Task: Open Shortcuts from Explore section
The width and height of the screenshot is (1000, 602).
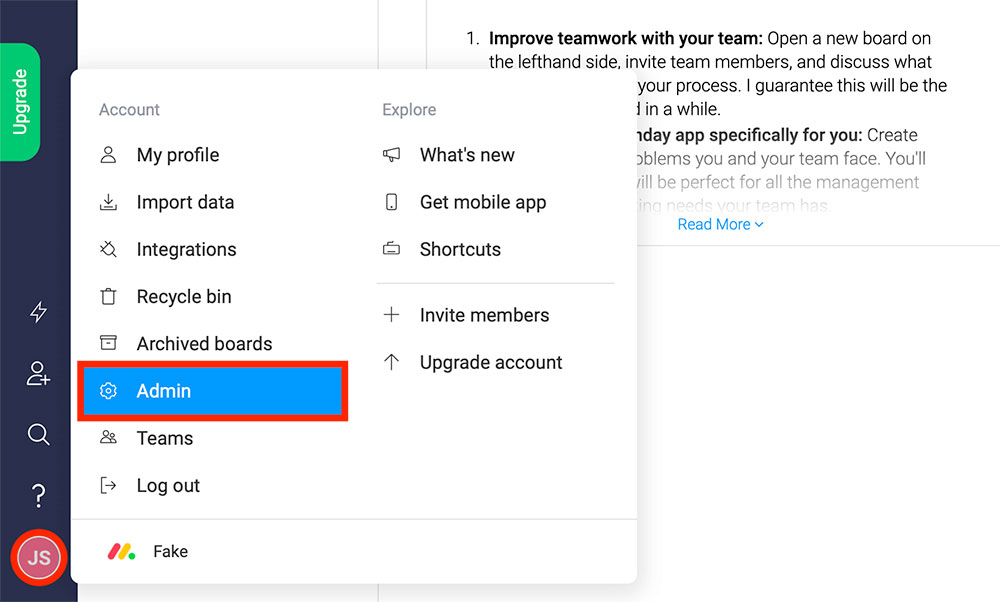Action: tap(460, 250)
